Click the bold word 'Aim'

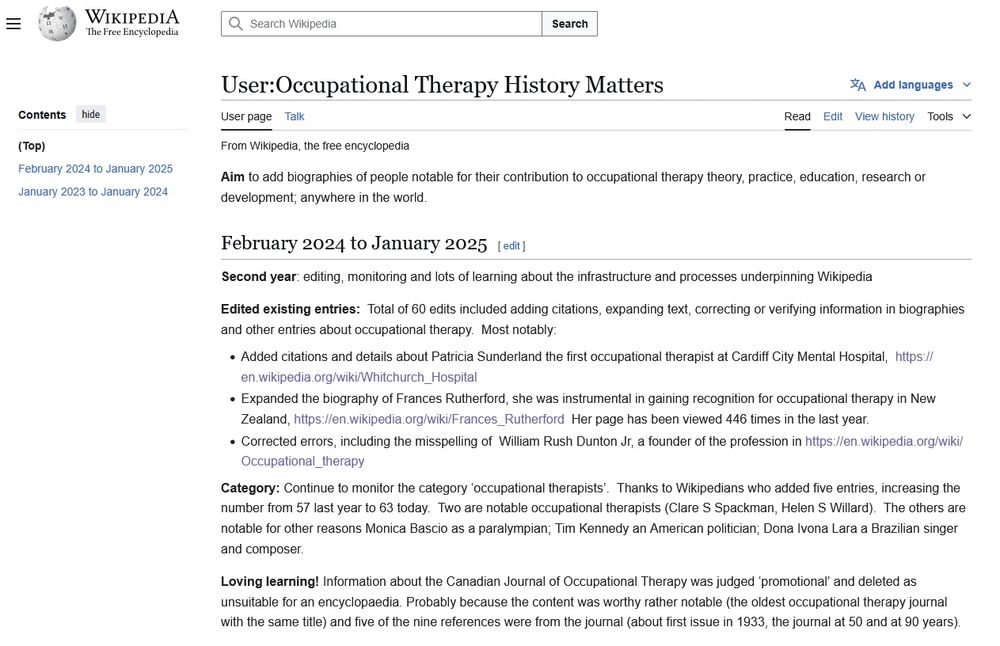click(x=233, y=177)
